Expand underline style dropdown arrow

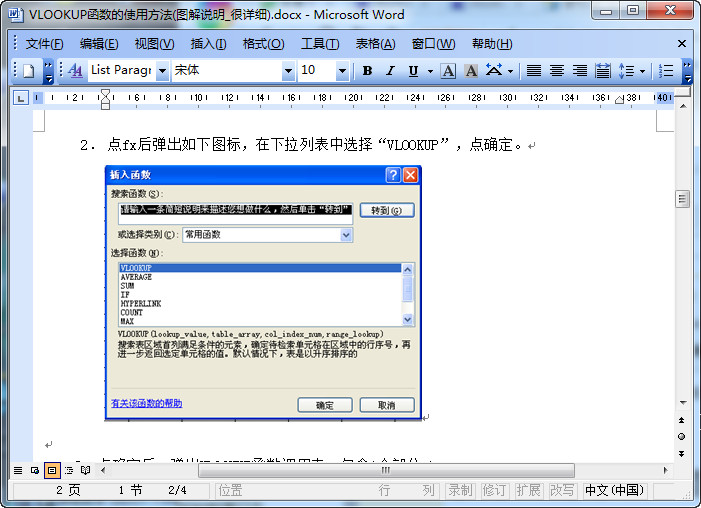click(430, 71)
